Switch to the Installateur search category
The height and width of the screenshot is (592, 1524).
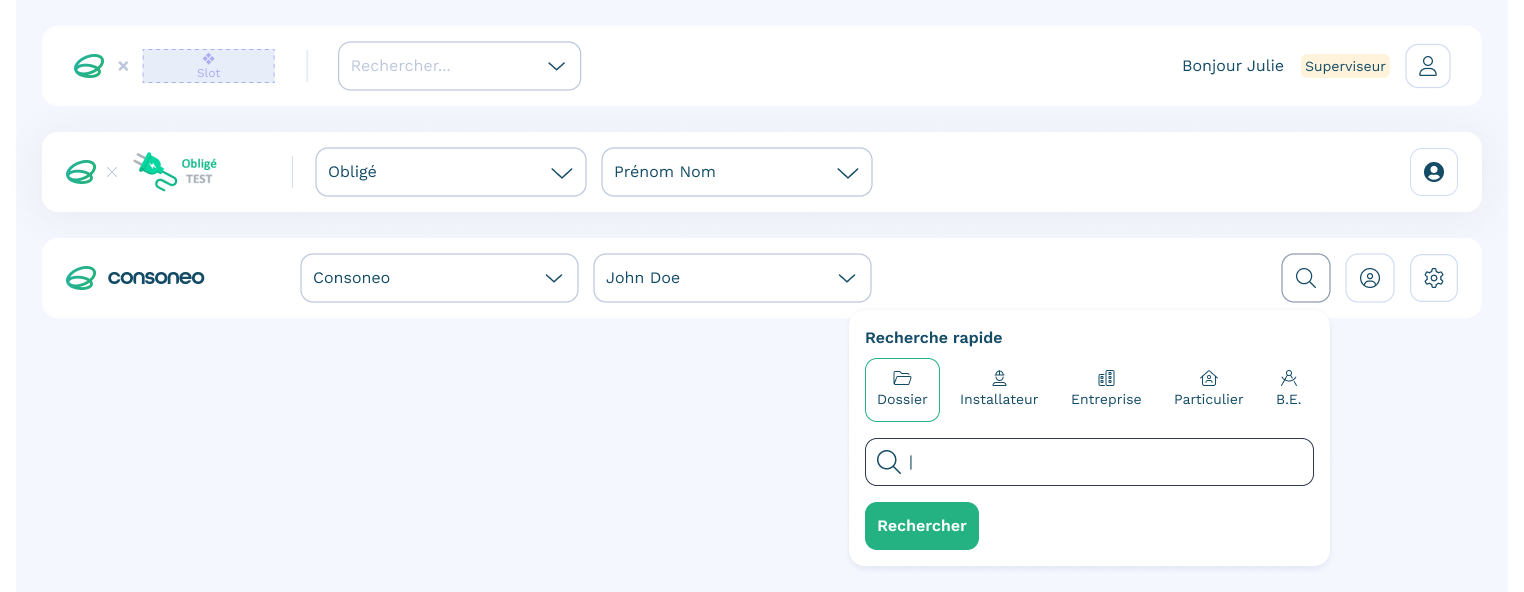pos(999,389)
